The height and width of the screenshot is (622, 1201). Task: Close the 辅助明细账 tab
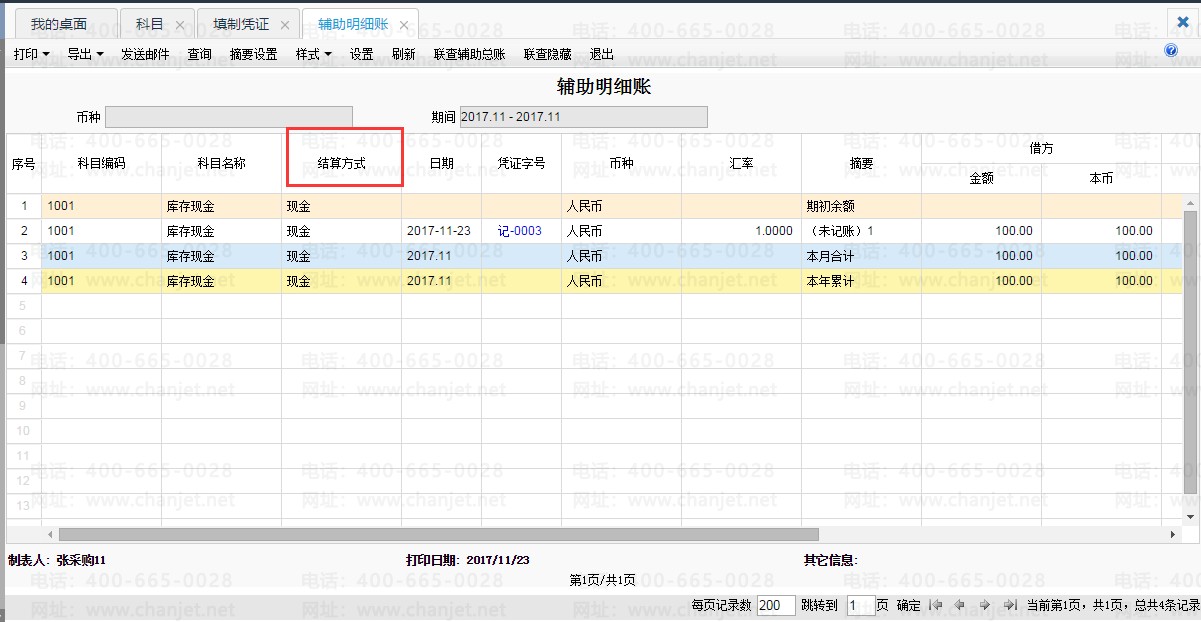coord(403,25)
